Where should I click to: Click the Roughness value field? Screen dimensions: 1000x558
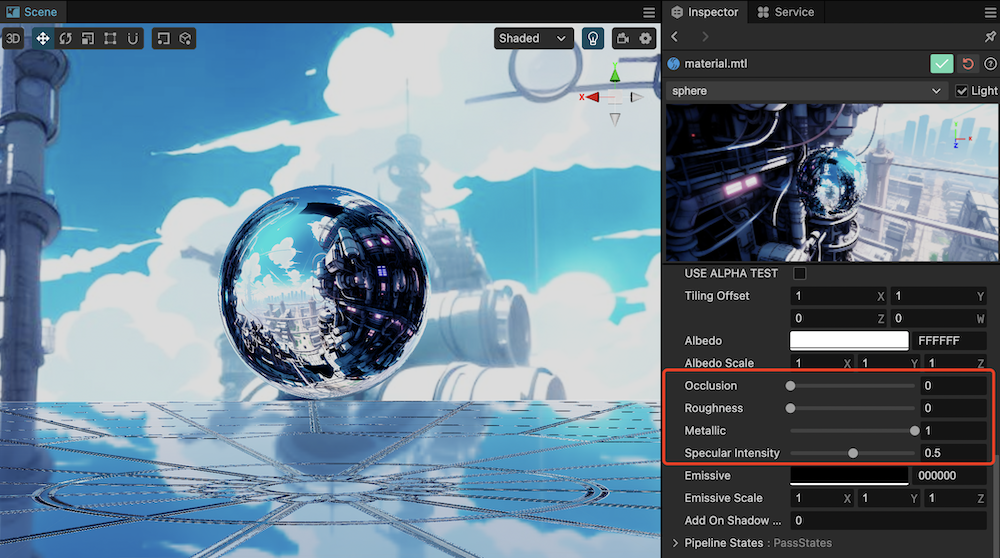953,408
